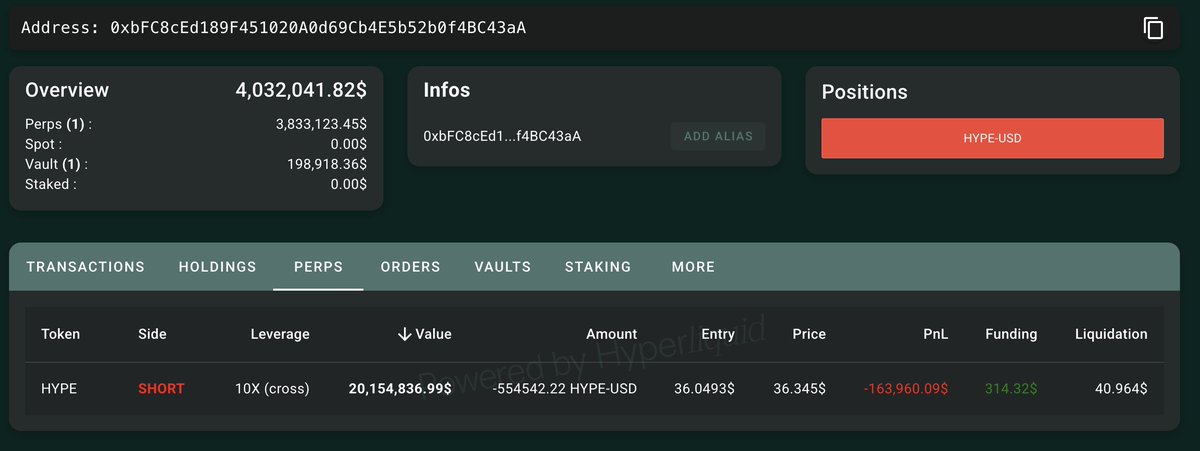Sort by Value column arrow
The image size is (1200, 451).
(405, 334)
